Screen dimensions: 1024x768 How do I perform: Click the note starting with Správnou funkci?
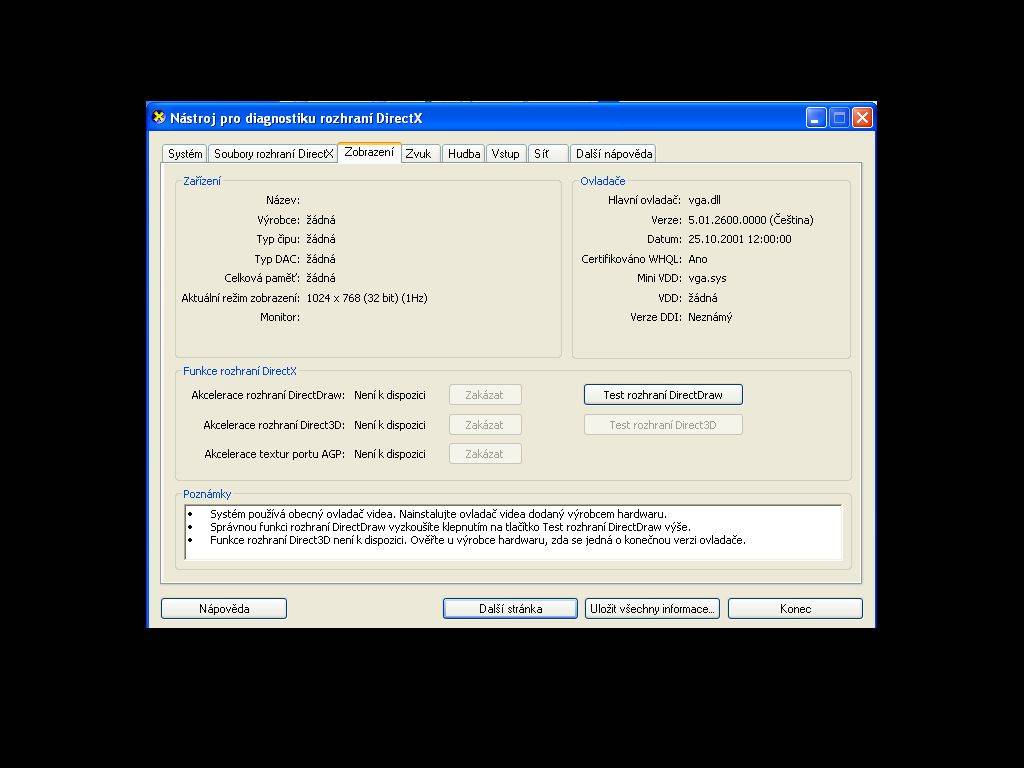(x=450, y=527)
